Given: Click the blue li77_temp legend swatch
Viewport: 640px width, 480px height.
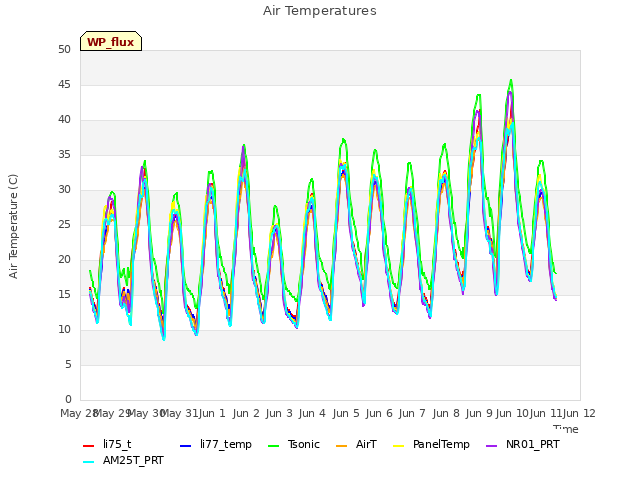Looking at the screenshot, I should click(x=186, y=445).
